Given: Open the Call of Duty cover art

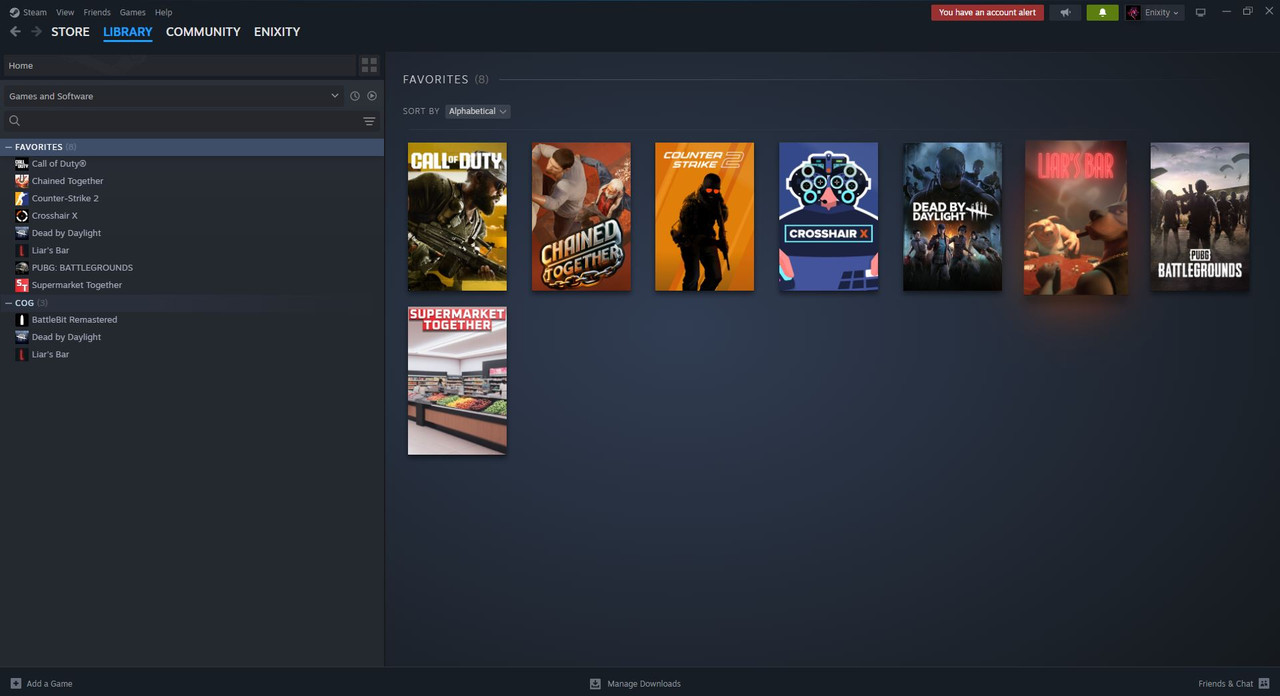Looking at the screenshot, I should click(x=457, y=217).
